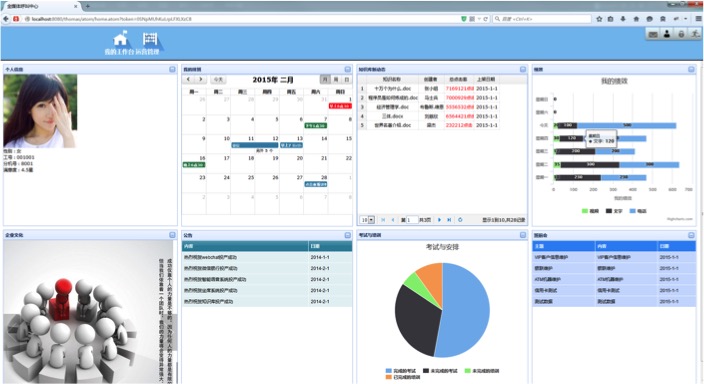Viewport: 704px width, 384px height.
Task: Refresh the knowledge base table with the reload icon
Action: point(460,220)
